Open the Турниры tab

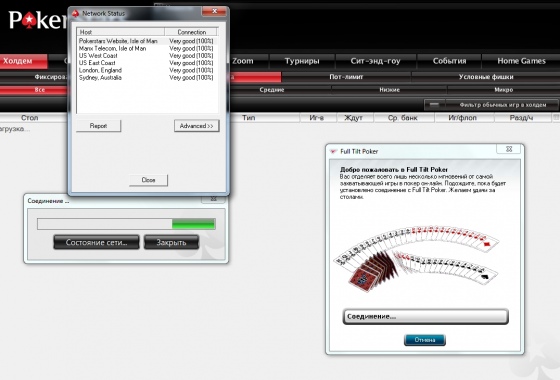(302, 61)
